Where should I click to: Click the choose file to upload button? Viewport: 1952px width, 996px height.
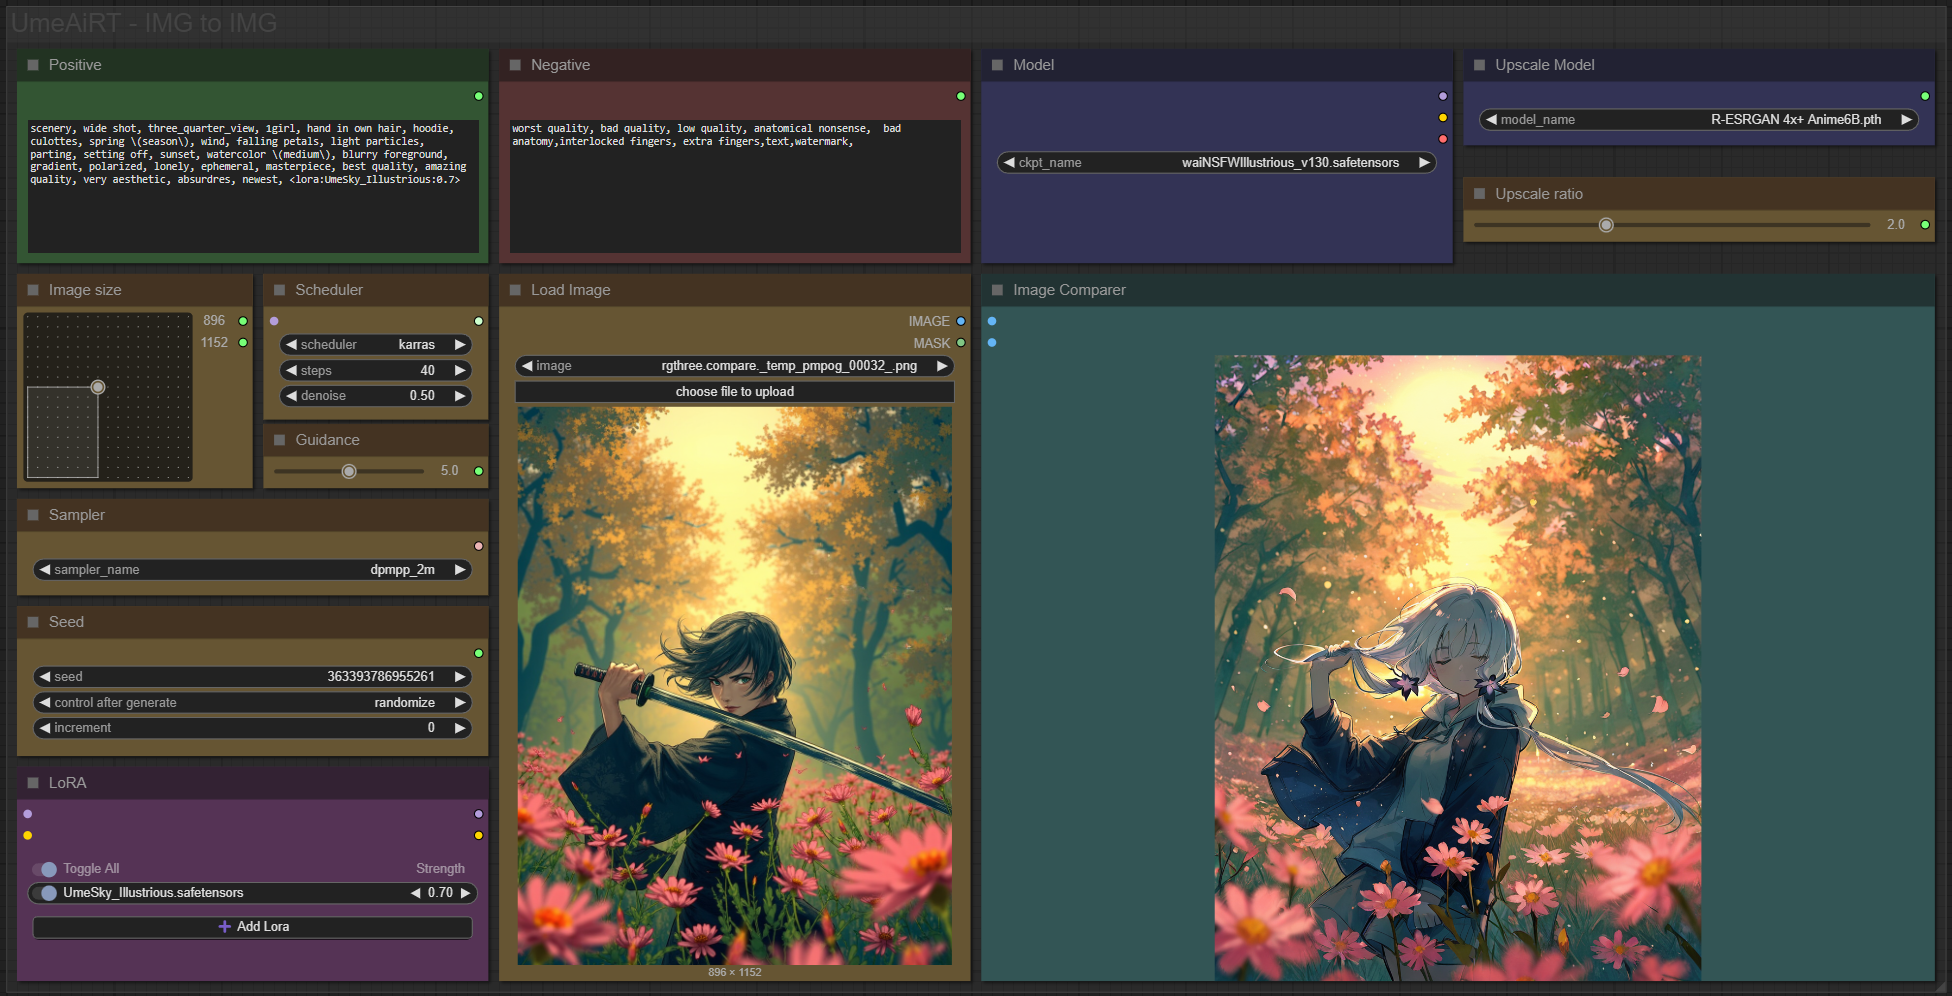tap(735, 392)
